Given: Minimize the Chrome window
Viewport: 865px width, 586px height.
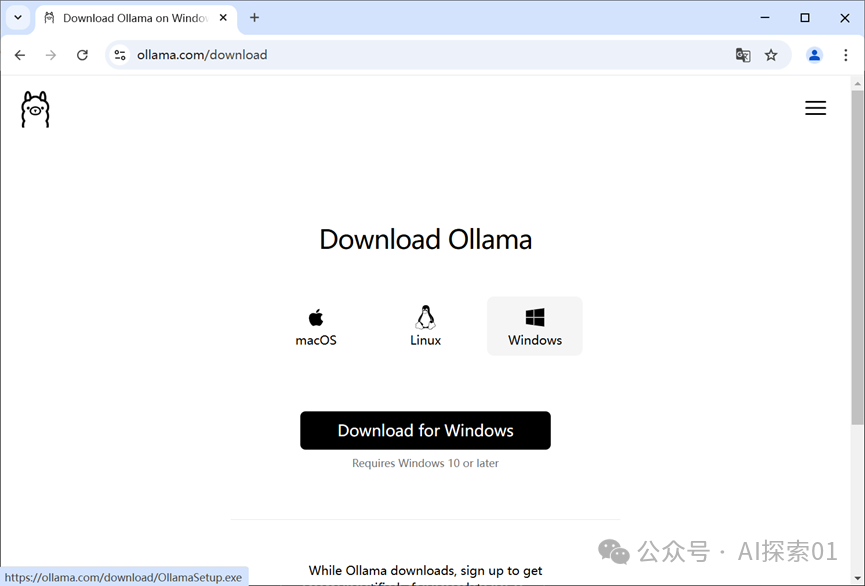Looking at the screenshot, I should pyautogui.click(x=765, y=18).
